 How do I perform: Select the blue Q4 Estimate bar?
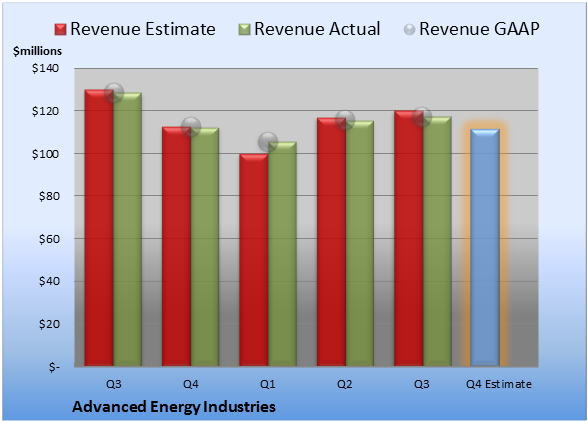(x=485, y=248)
